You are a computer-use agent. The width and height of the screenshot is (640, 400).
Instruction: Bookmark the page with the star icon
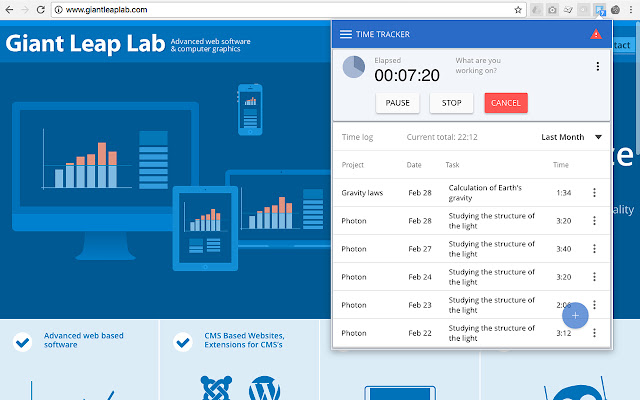[518, 10]
